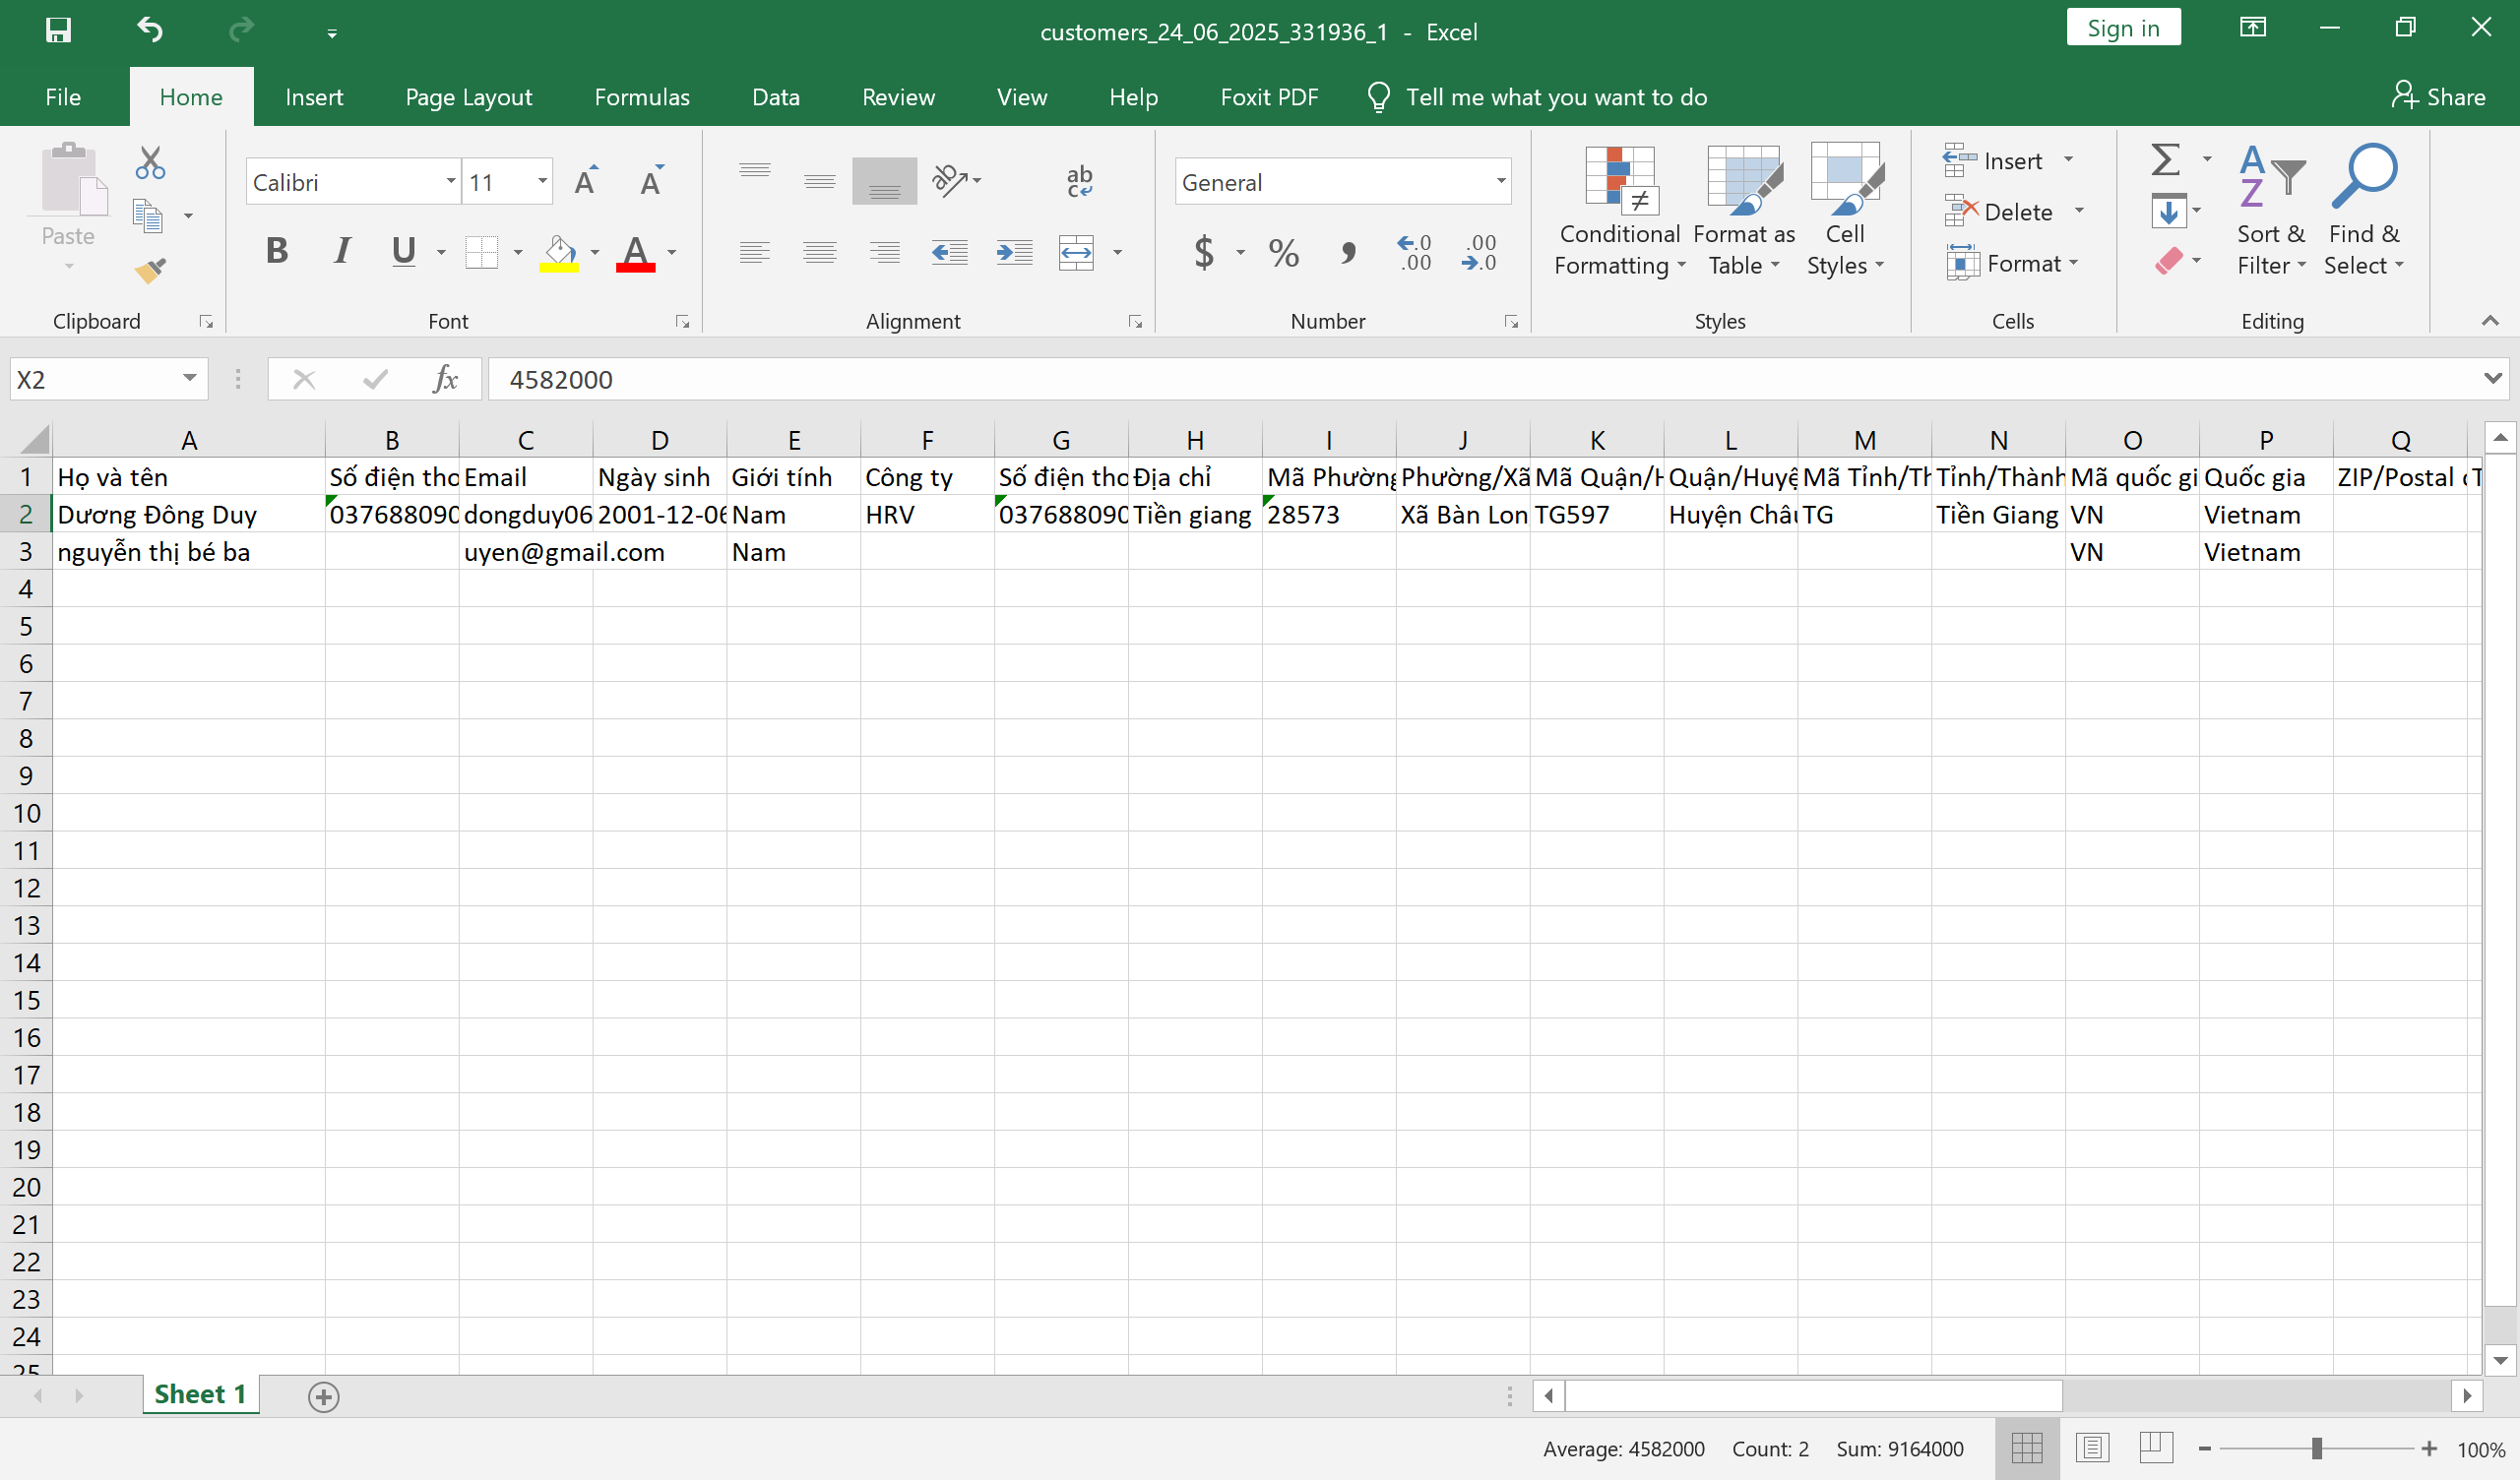Open the font size dropdown

(542, 181)
